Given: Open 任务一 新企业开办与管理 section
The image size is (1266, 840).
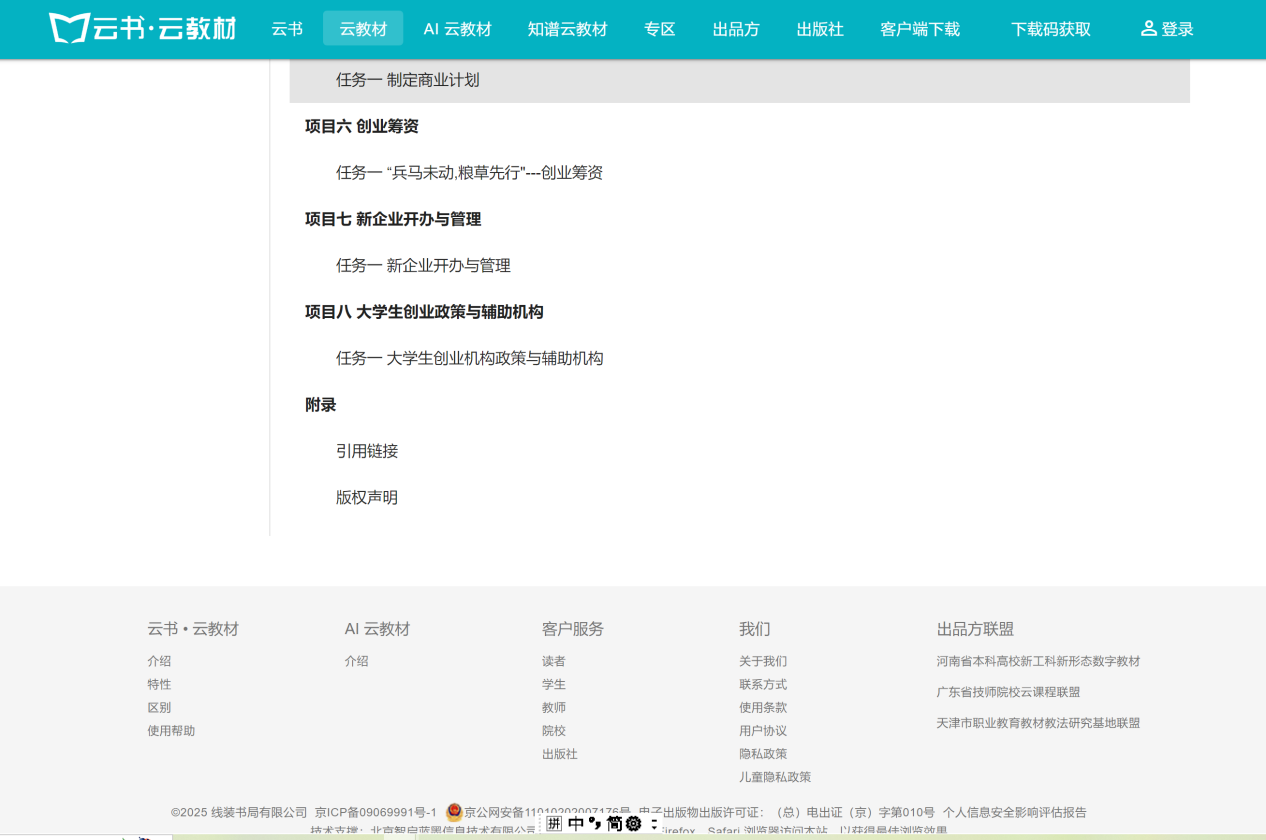Looking at the screenshot, I should pos(423,265).
